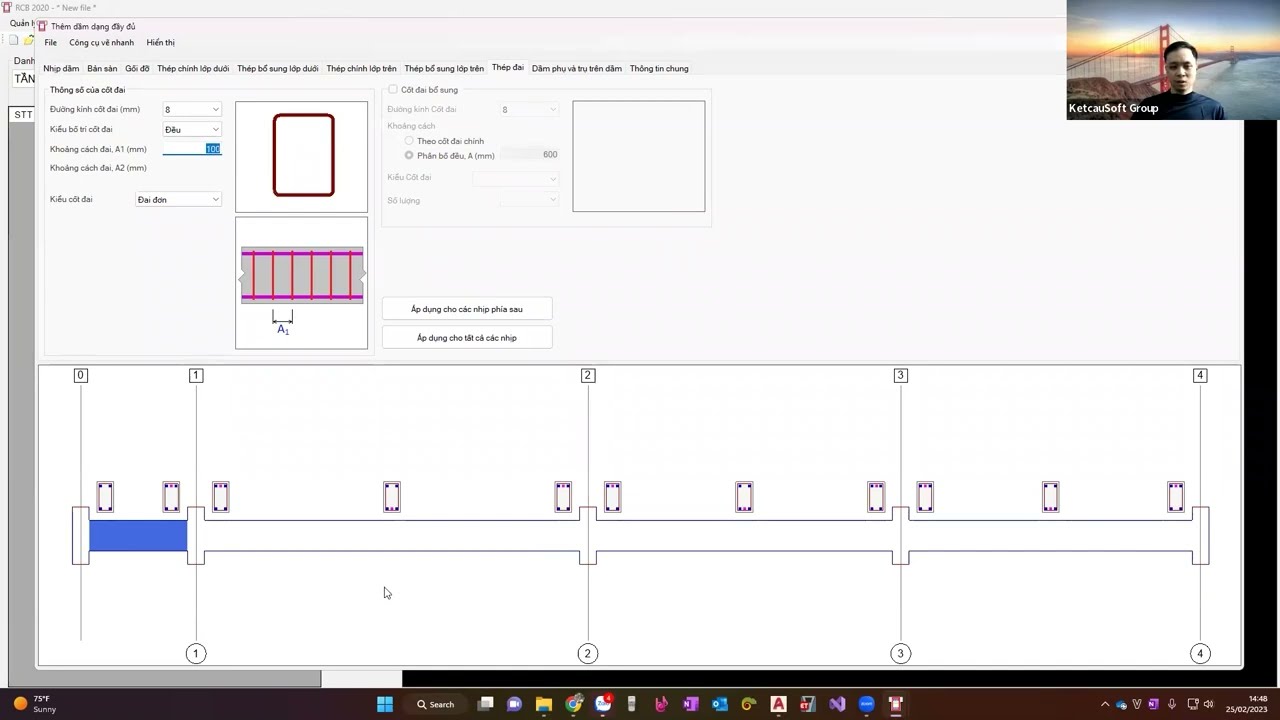Click the RCB app icon on taskbar
Screen dimensions: 1280x720
pyautogui.click(x=896, y=704)
